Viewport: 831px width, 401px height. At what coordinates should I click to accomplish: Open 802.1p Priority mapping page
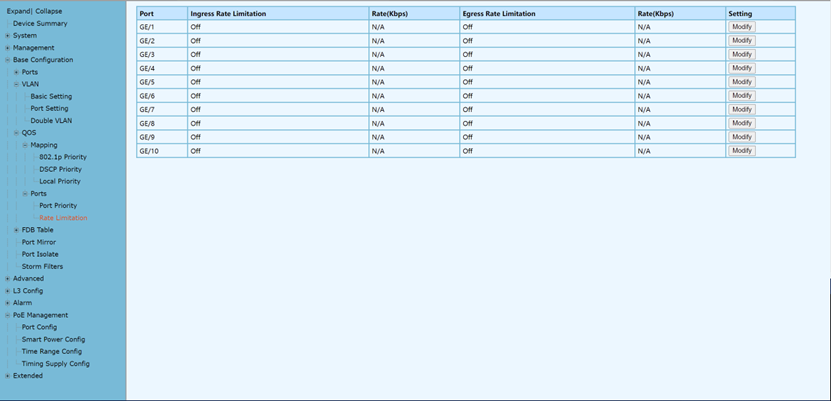click(62, 157)
